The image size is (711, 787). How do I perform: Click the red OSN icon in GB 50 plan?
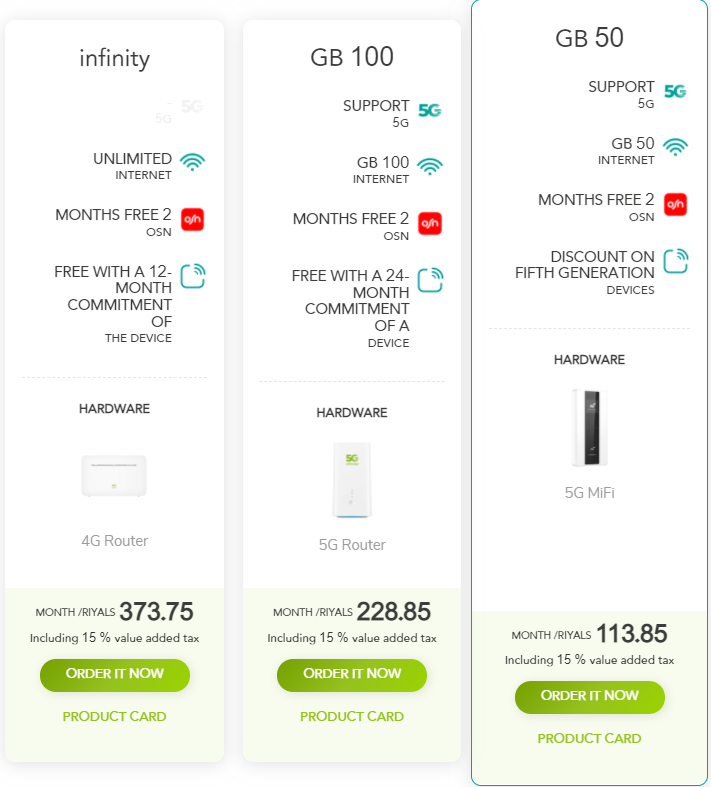(675, 204)
